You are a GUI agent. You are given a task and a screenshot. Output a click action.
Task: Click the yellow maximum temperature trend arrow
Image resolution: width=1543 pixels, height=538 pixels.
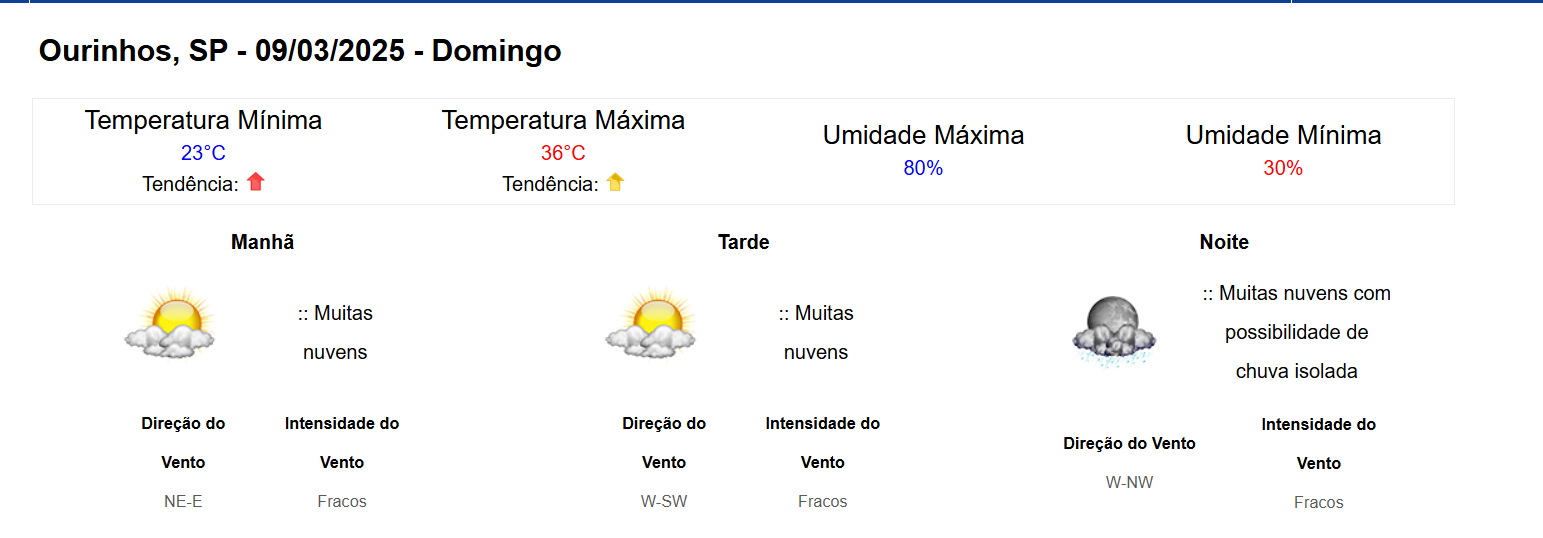(615, 182)
